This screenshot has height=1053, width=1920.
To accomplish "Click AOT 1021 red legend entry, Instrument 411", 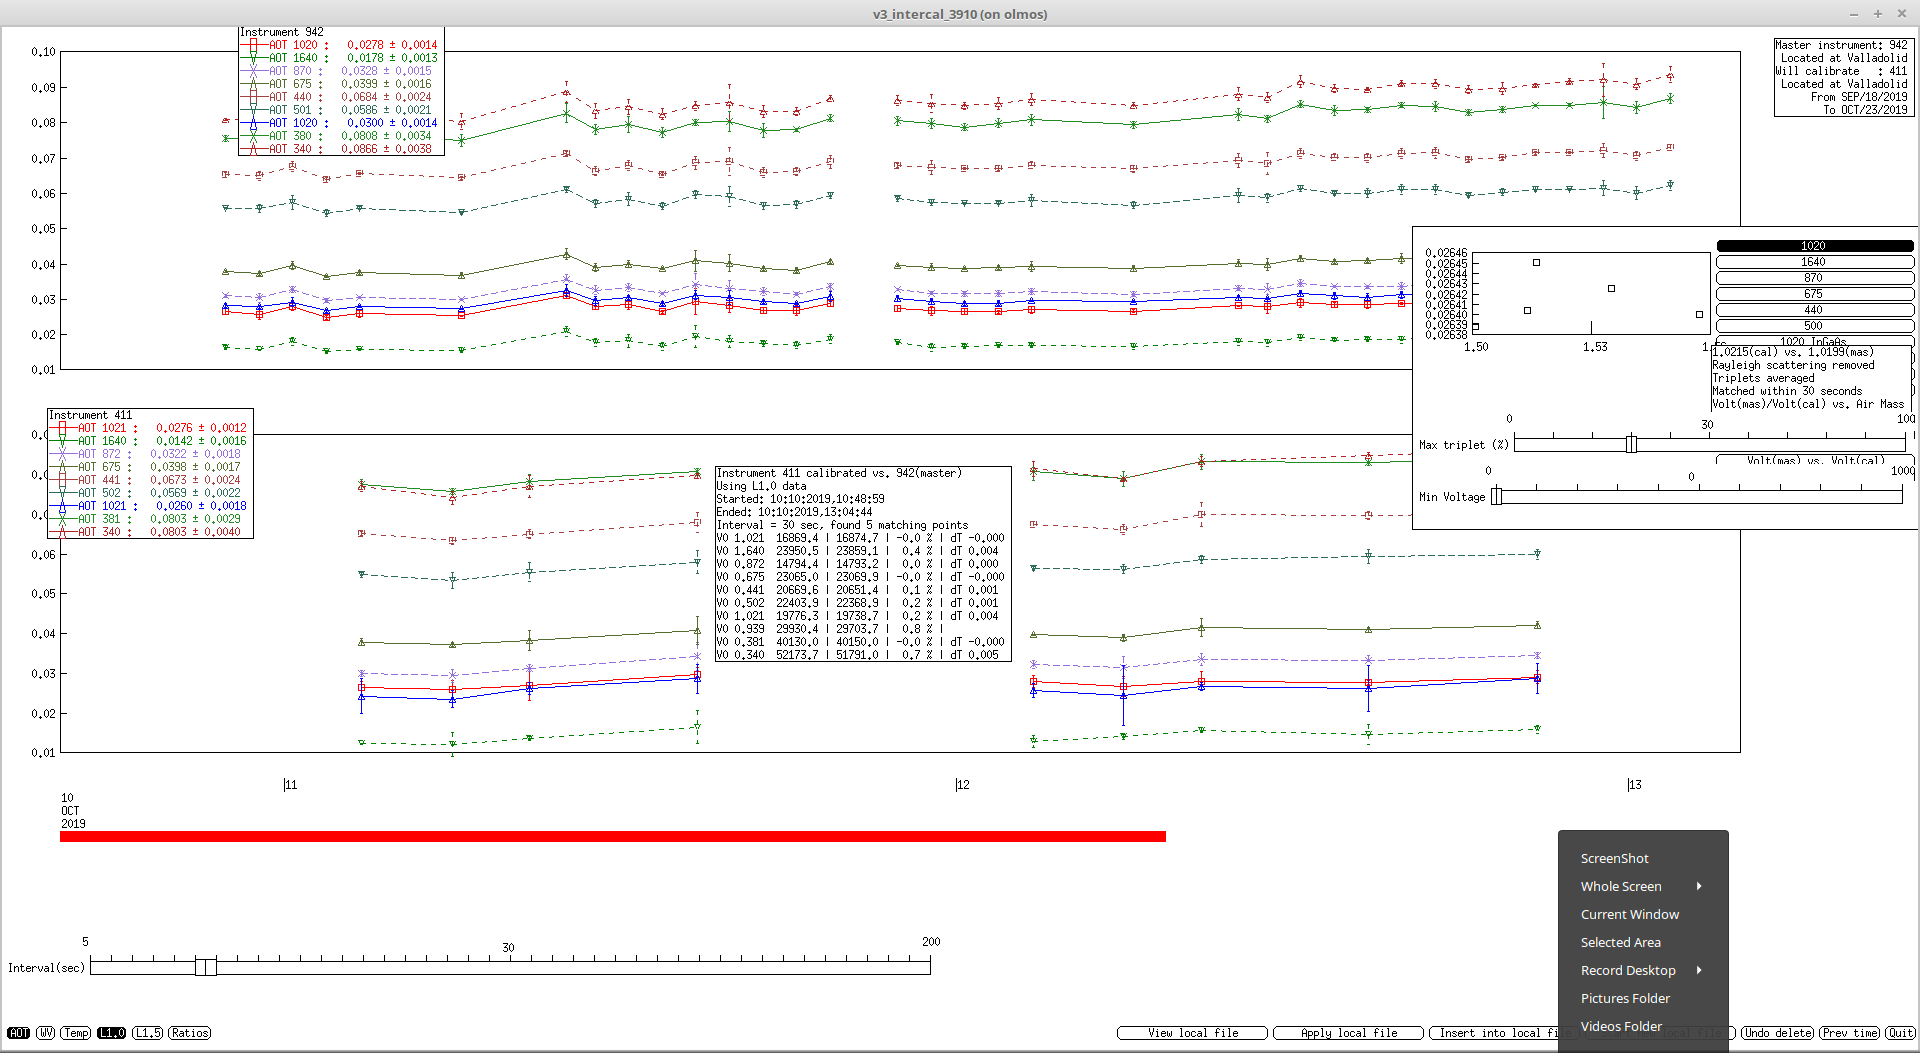I will point(149,428).
